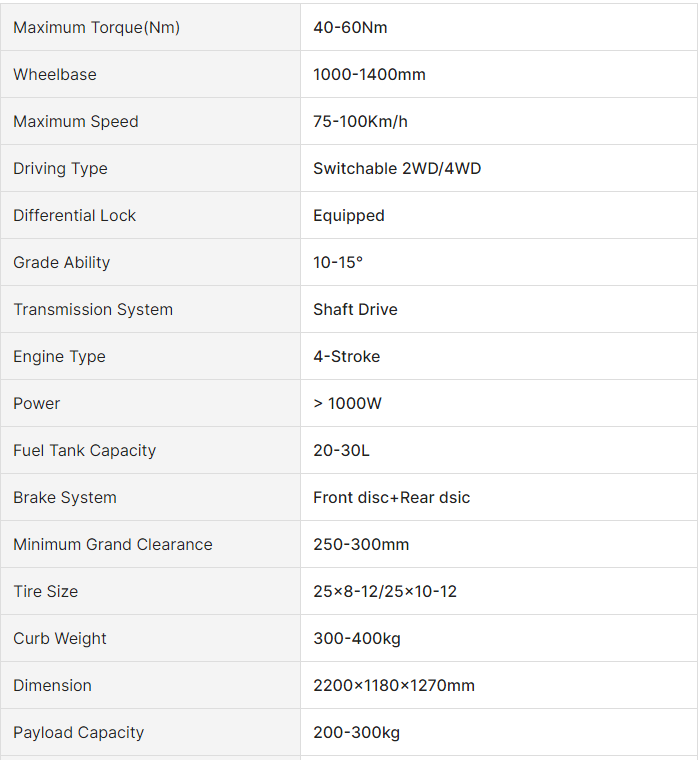This screenshot has width=700, height=760.
Task: Click the Engine Type label
Action: tap(59, 357)
